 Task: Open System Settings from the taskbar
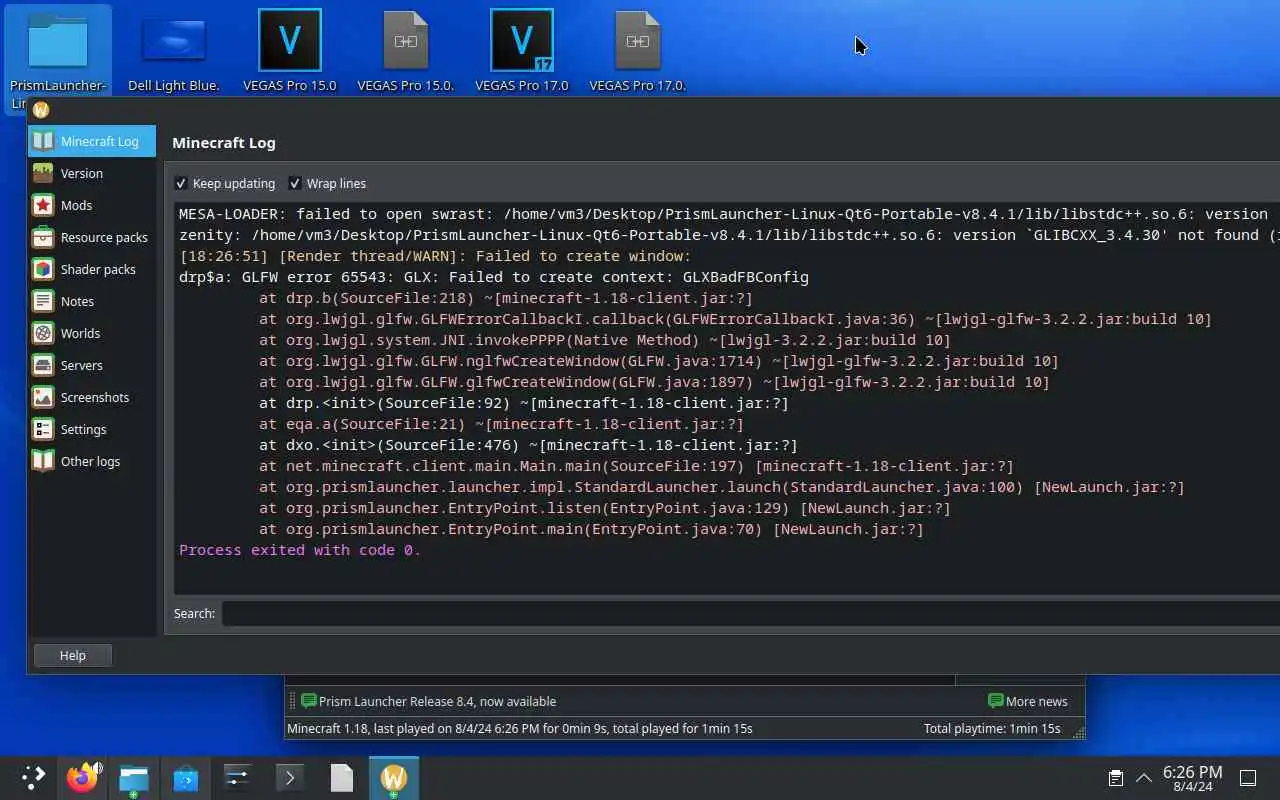tap(238, 777)
